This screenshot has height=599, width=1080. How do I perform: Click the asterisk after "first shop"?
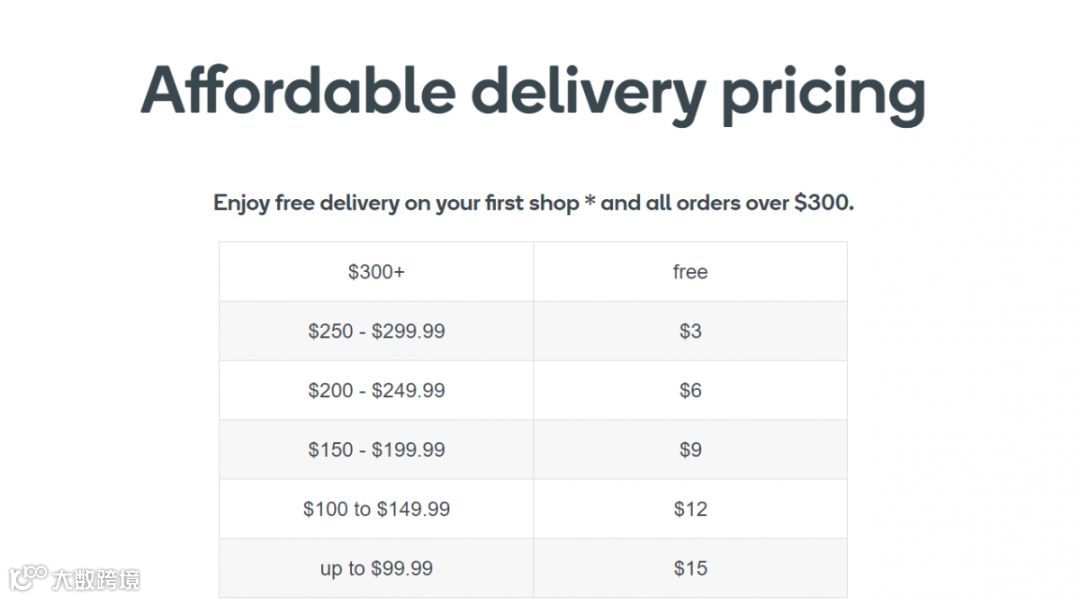[590, 202]
